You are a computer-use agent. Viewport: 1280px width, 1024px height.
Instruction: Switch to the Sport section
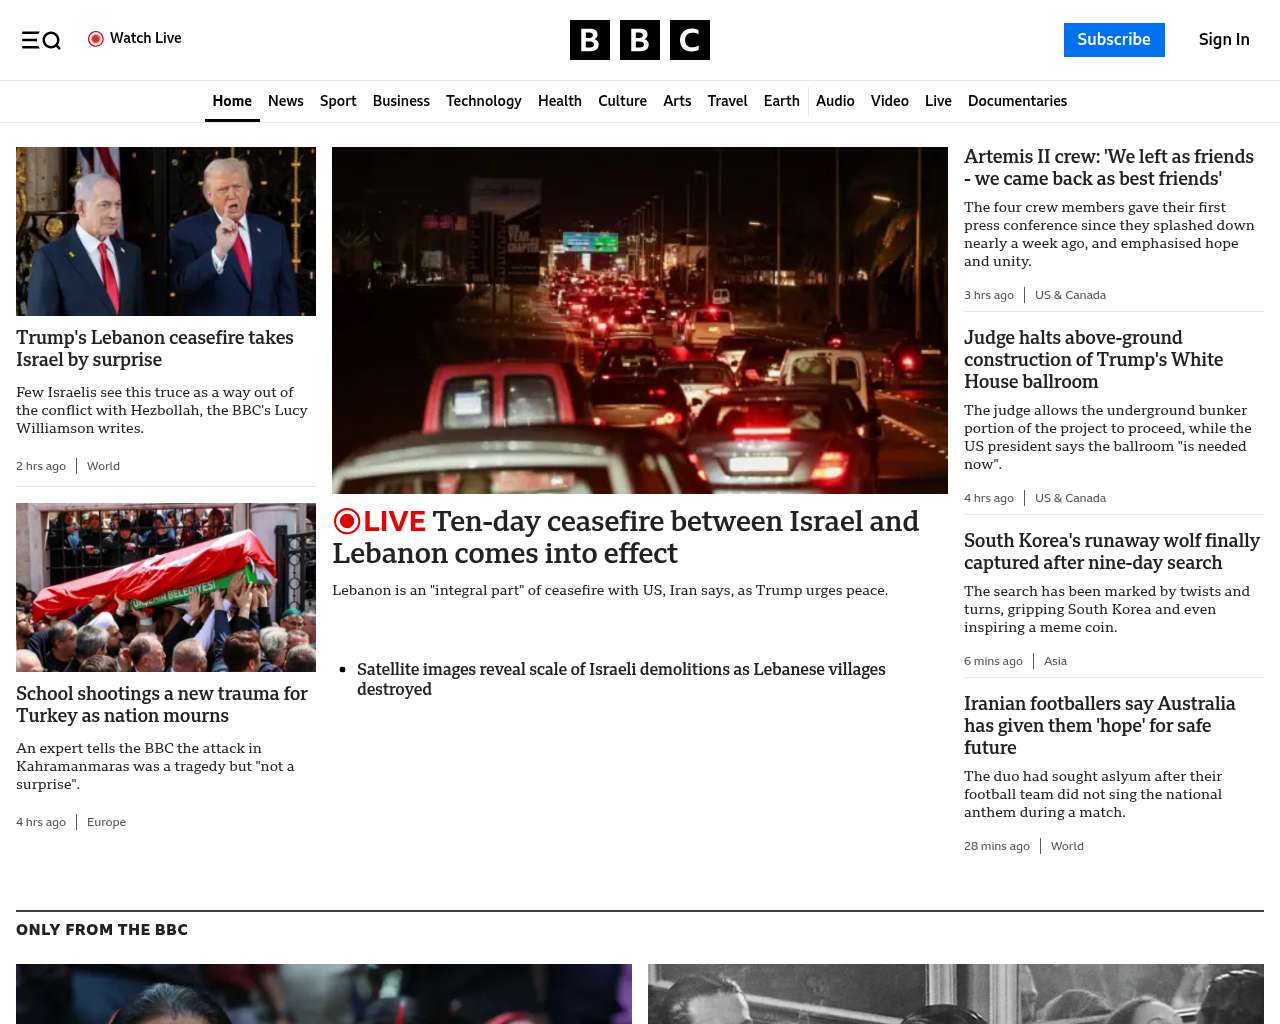pyautogui.click(x=338, y=101)
